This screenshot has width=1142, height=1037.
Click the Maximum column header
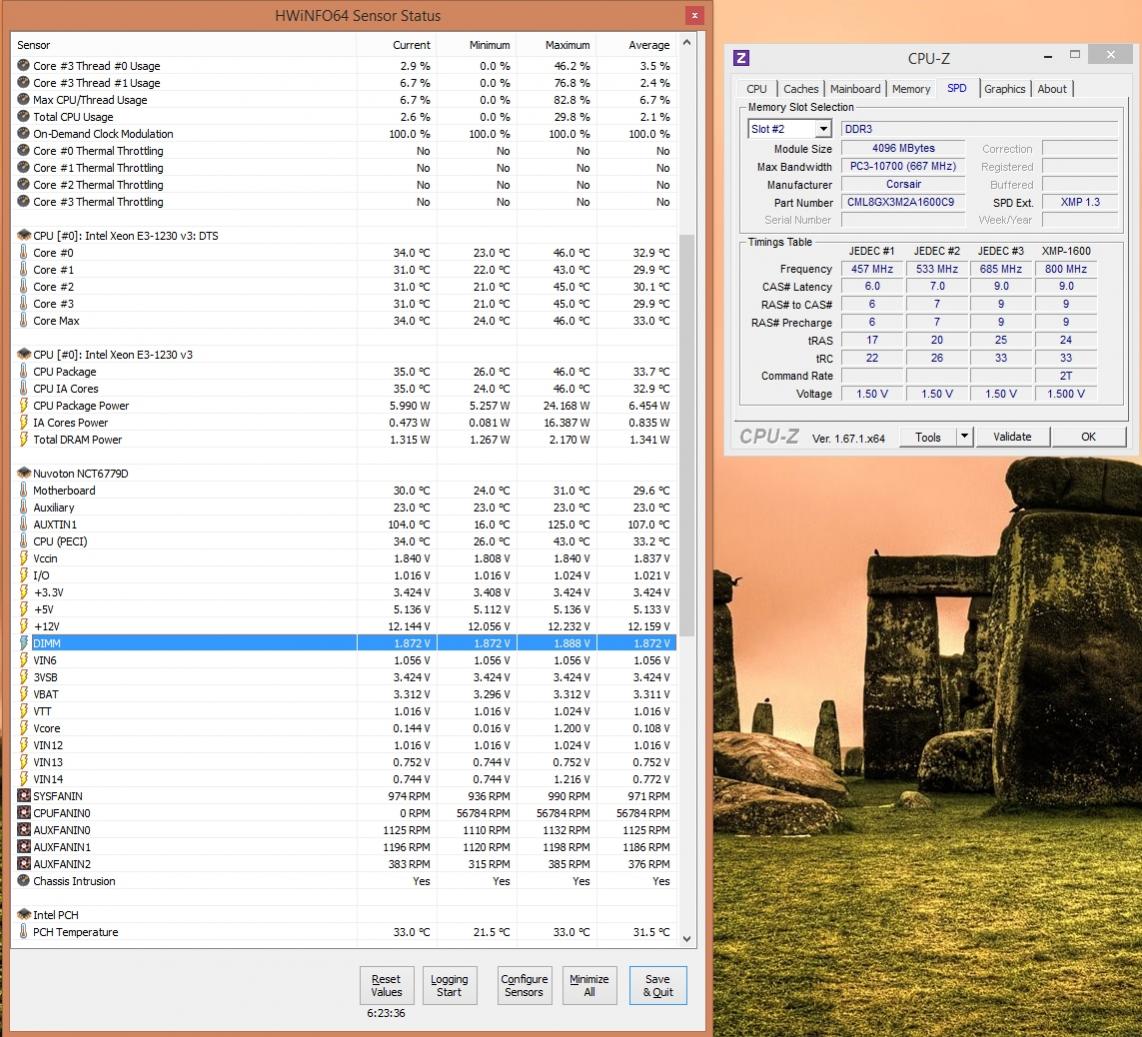556,45
